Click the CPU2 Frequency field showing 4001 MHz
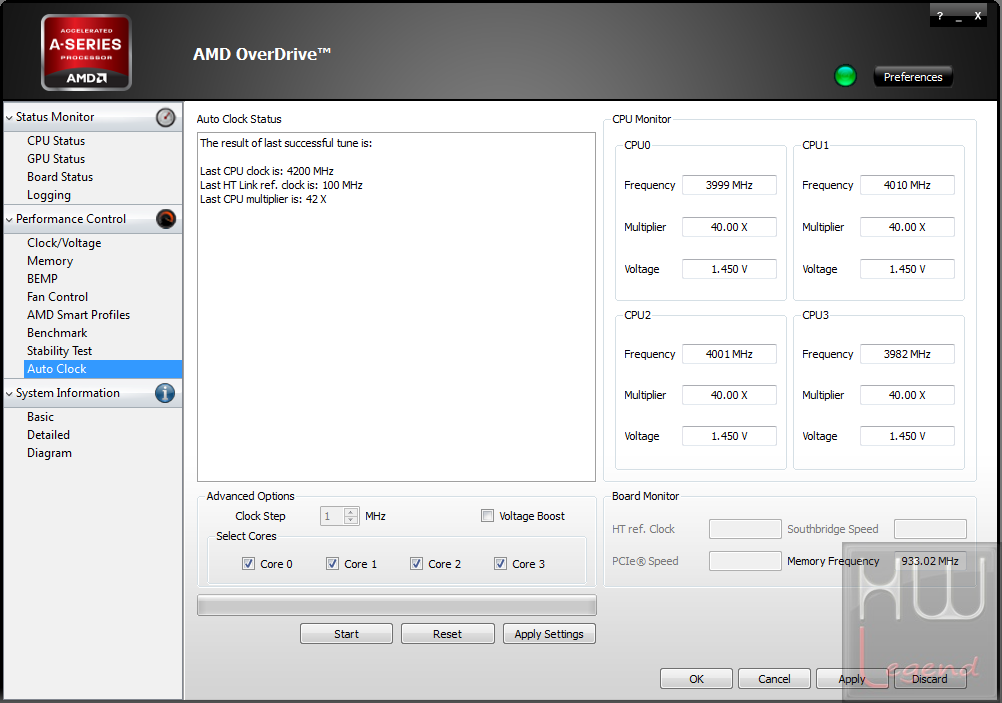Image resolution: width=1002 pixels, height=703 pixels. (x=729, y=354)
